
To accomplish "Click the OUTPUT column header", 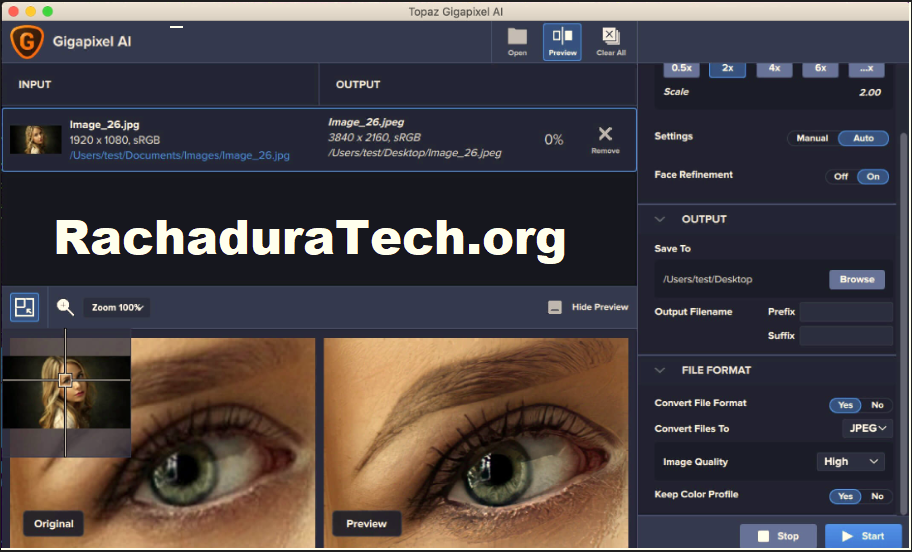I will click(358, 84).
